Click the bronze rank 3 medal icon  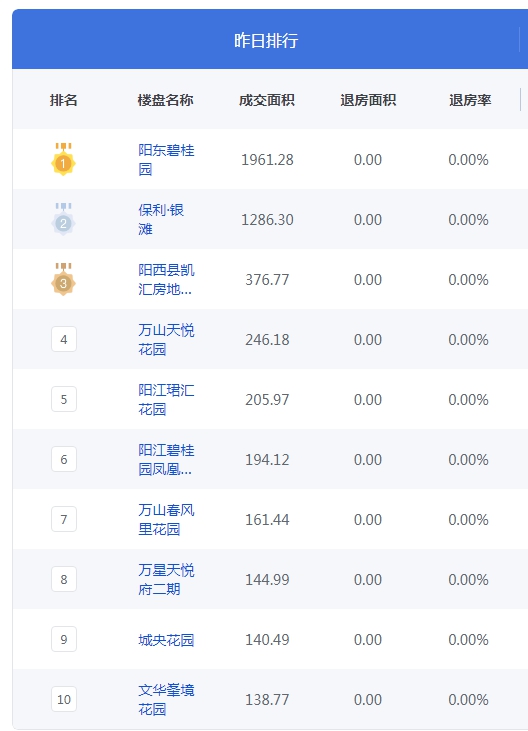[x=63, y=279]
